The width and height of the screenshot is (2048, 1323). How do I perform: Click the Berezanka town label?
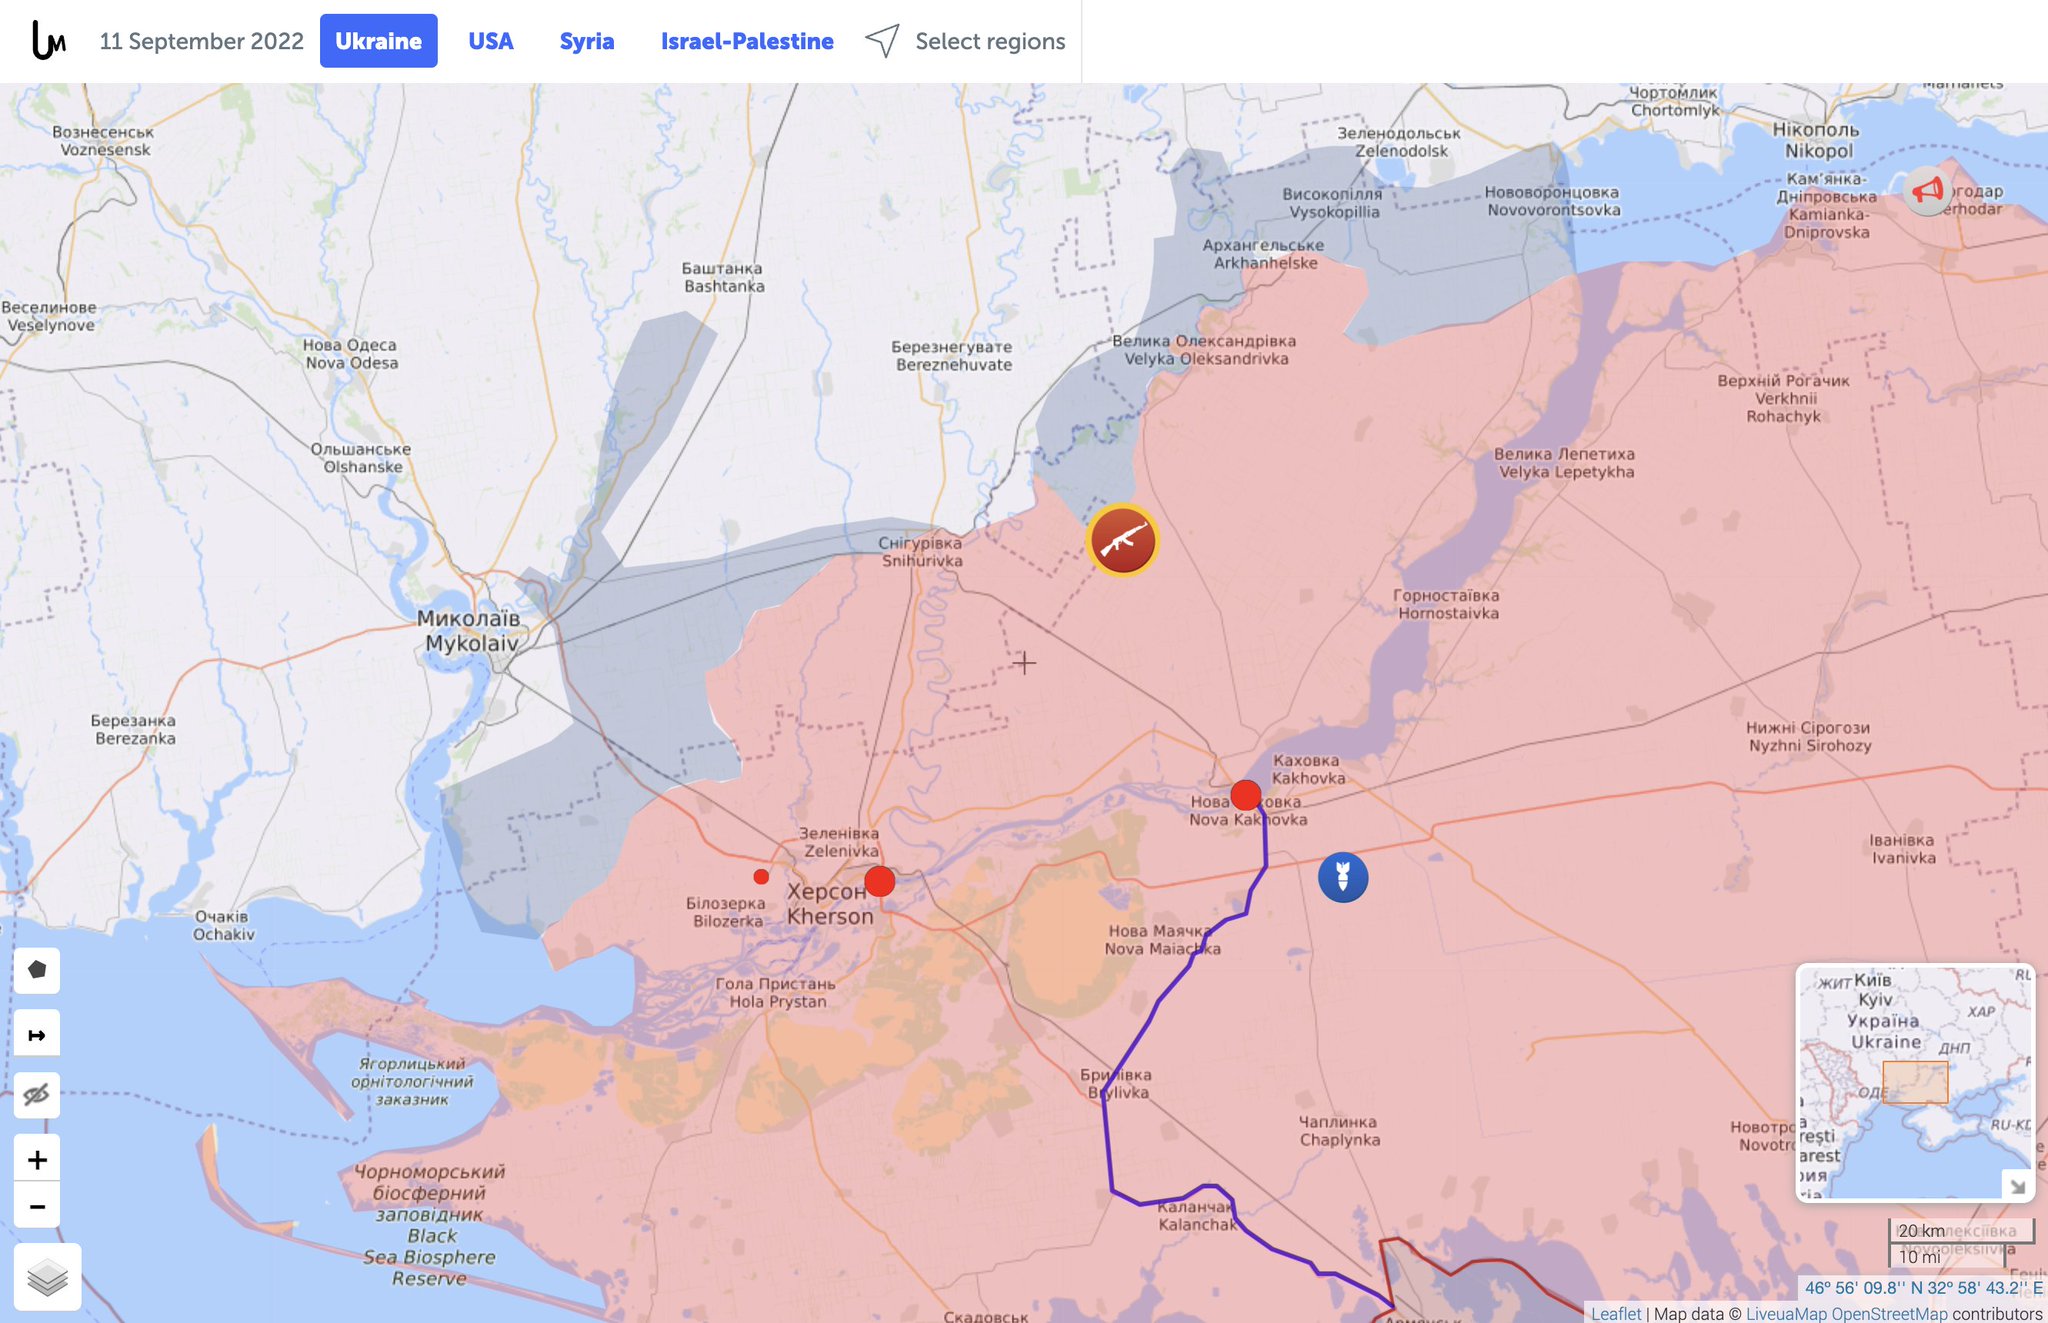[134, 729]
